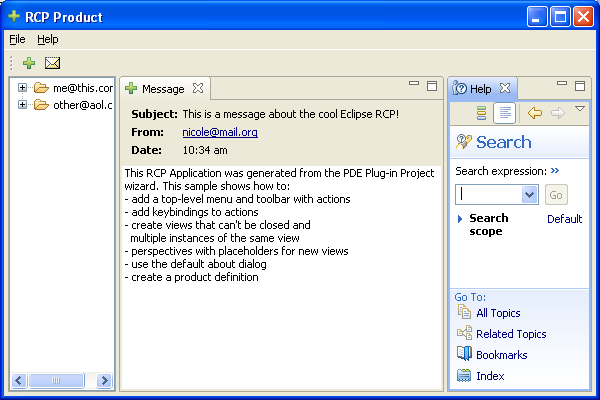Click the RCP Product title bar icon
This screenshot has width=600, height=400.
coord(14,16)
